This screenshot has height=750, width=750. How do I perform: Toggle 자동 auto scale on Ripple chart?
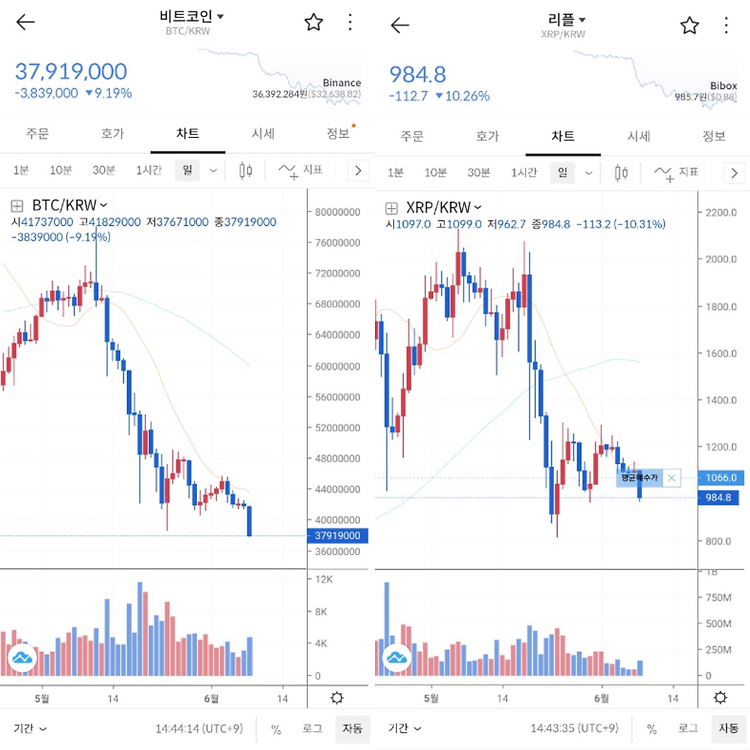pyautogui.click(x=728, y=728)
